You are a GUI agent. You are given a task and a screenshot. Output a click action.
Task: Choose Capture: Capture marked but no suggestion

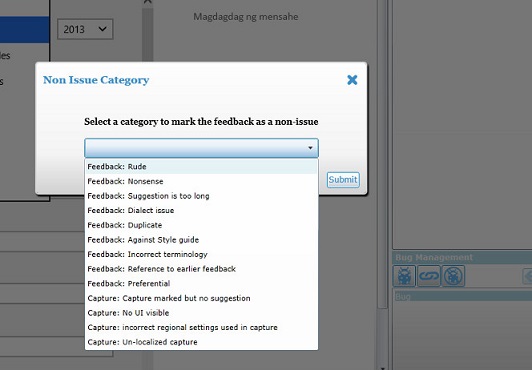pyautogui.click(x=202, y=298)
